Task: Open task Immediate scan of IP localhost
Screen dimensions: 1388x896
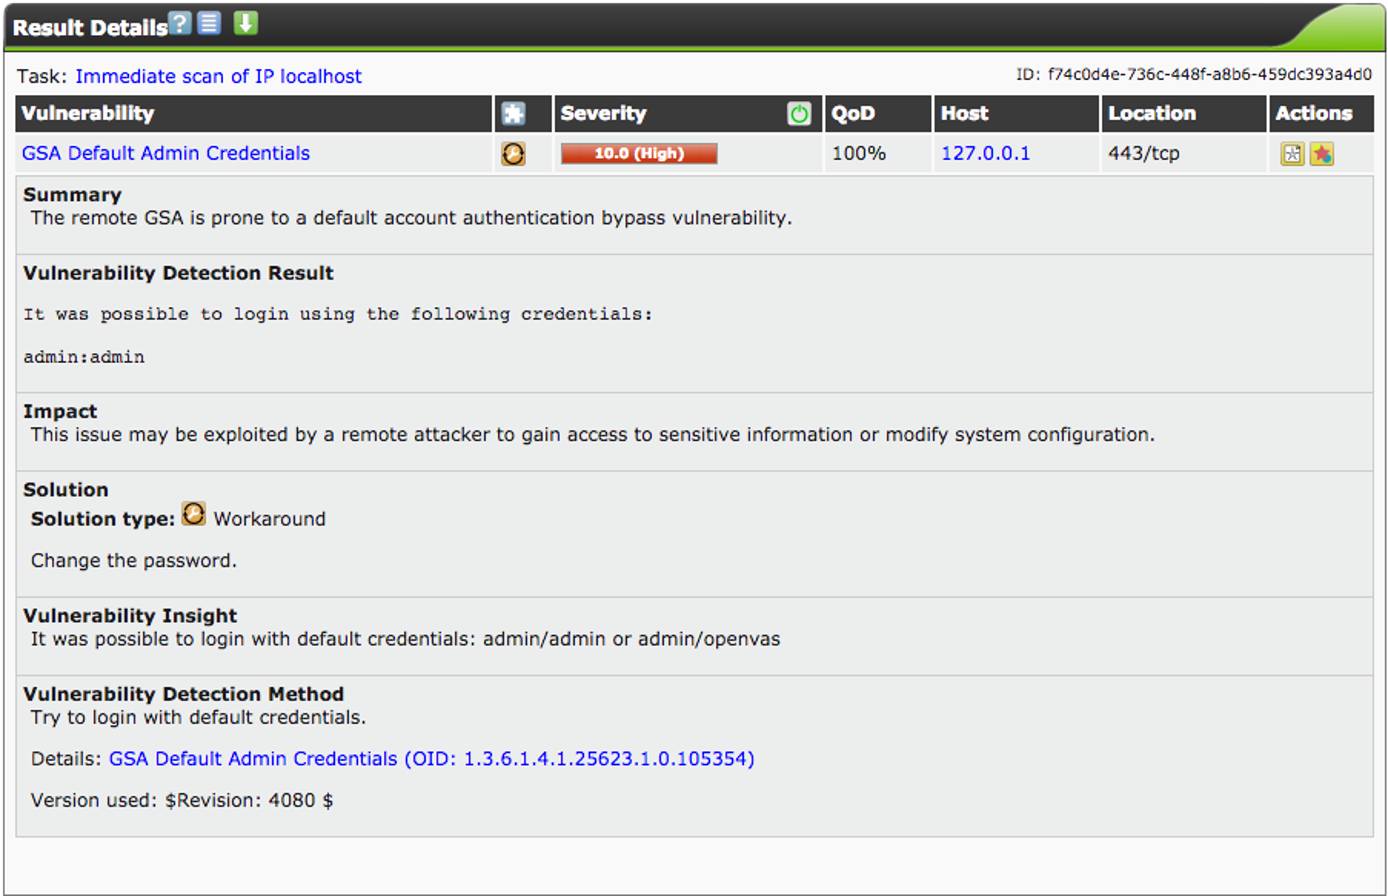Action: click(x=220, y=76)
